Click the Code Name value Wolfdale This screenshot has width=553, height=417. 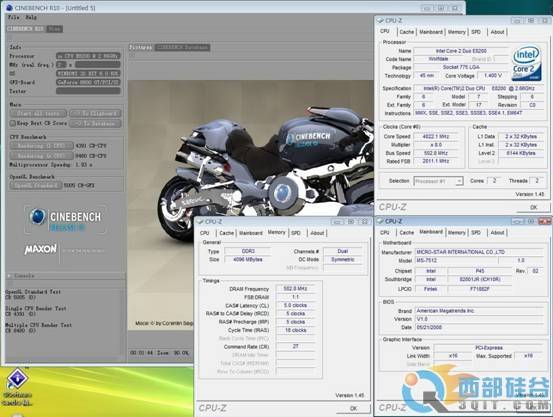tap(438, 59)
